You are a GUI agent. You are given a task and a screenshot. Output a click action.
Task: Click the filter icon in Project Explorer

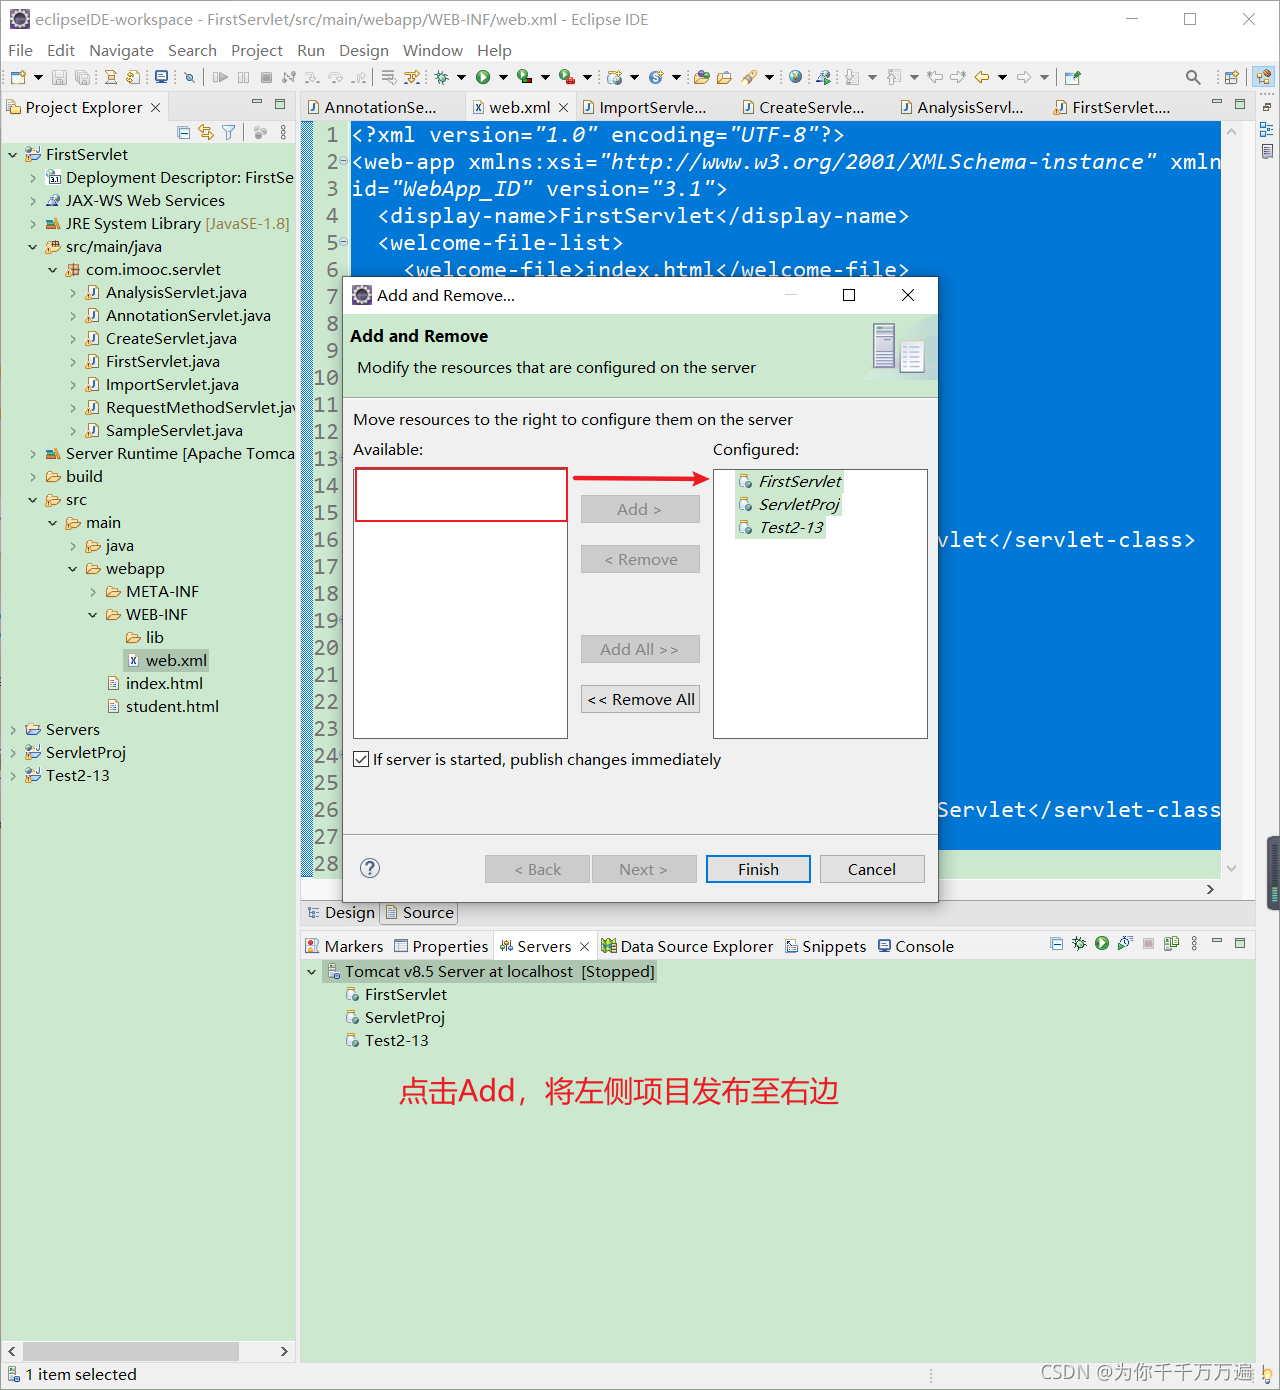(x=229, y=132)
